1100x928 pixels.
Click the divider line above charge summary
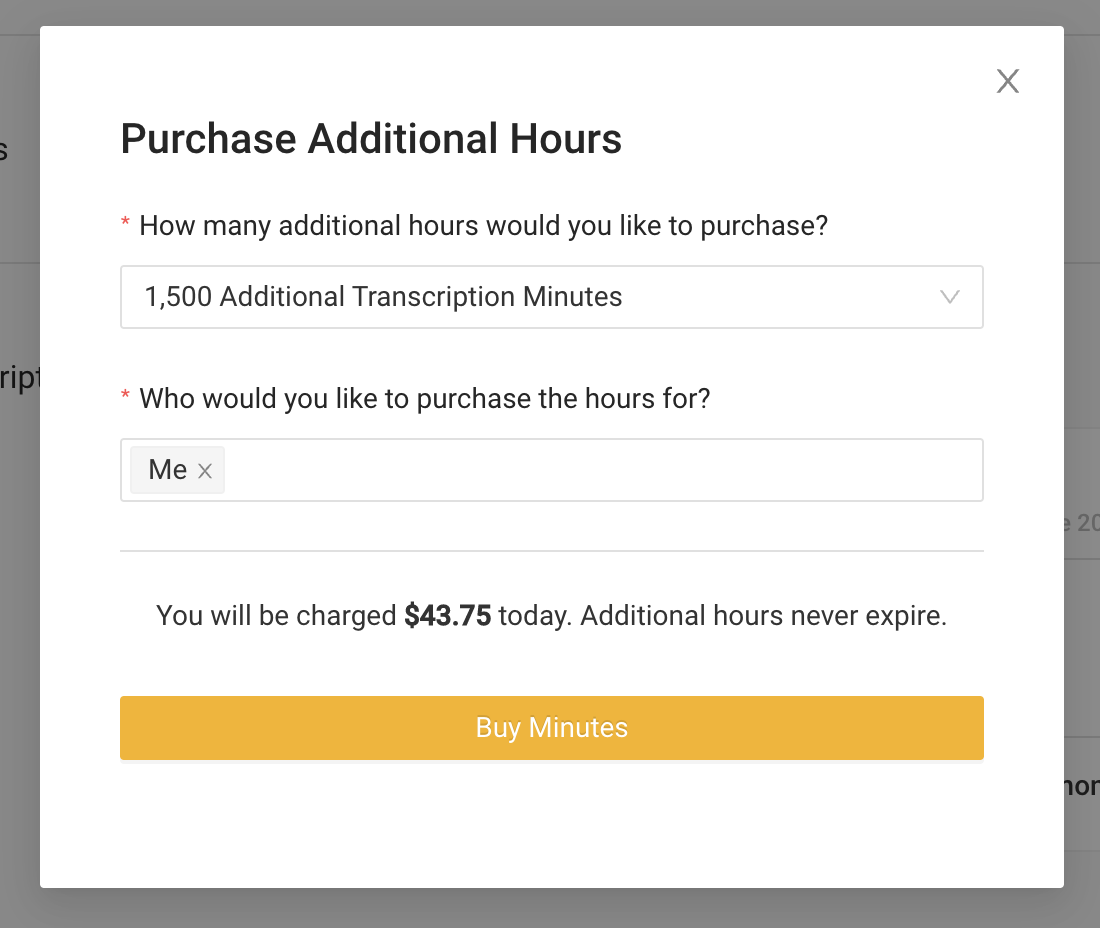point(552,551)
